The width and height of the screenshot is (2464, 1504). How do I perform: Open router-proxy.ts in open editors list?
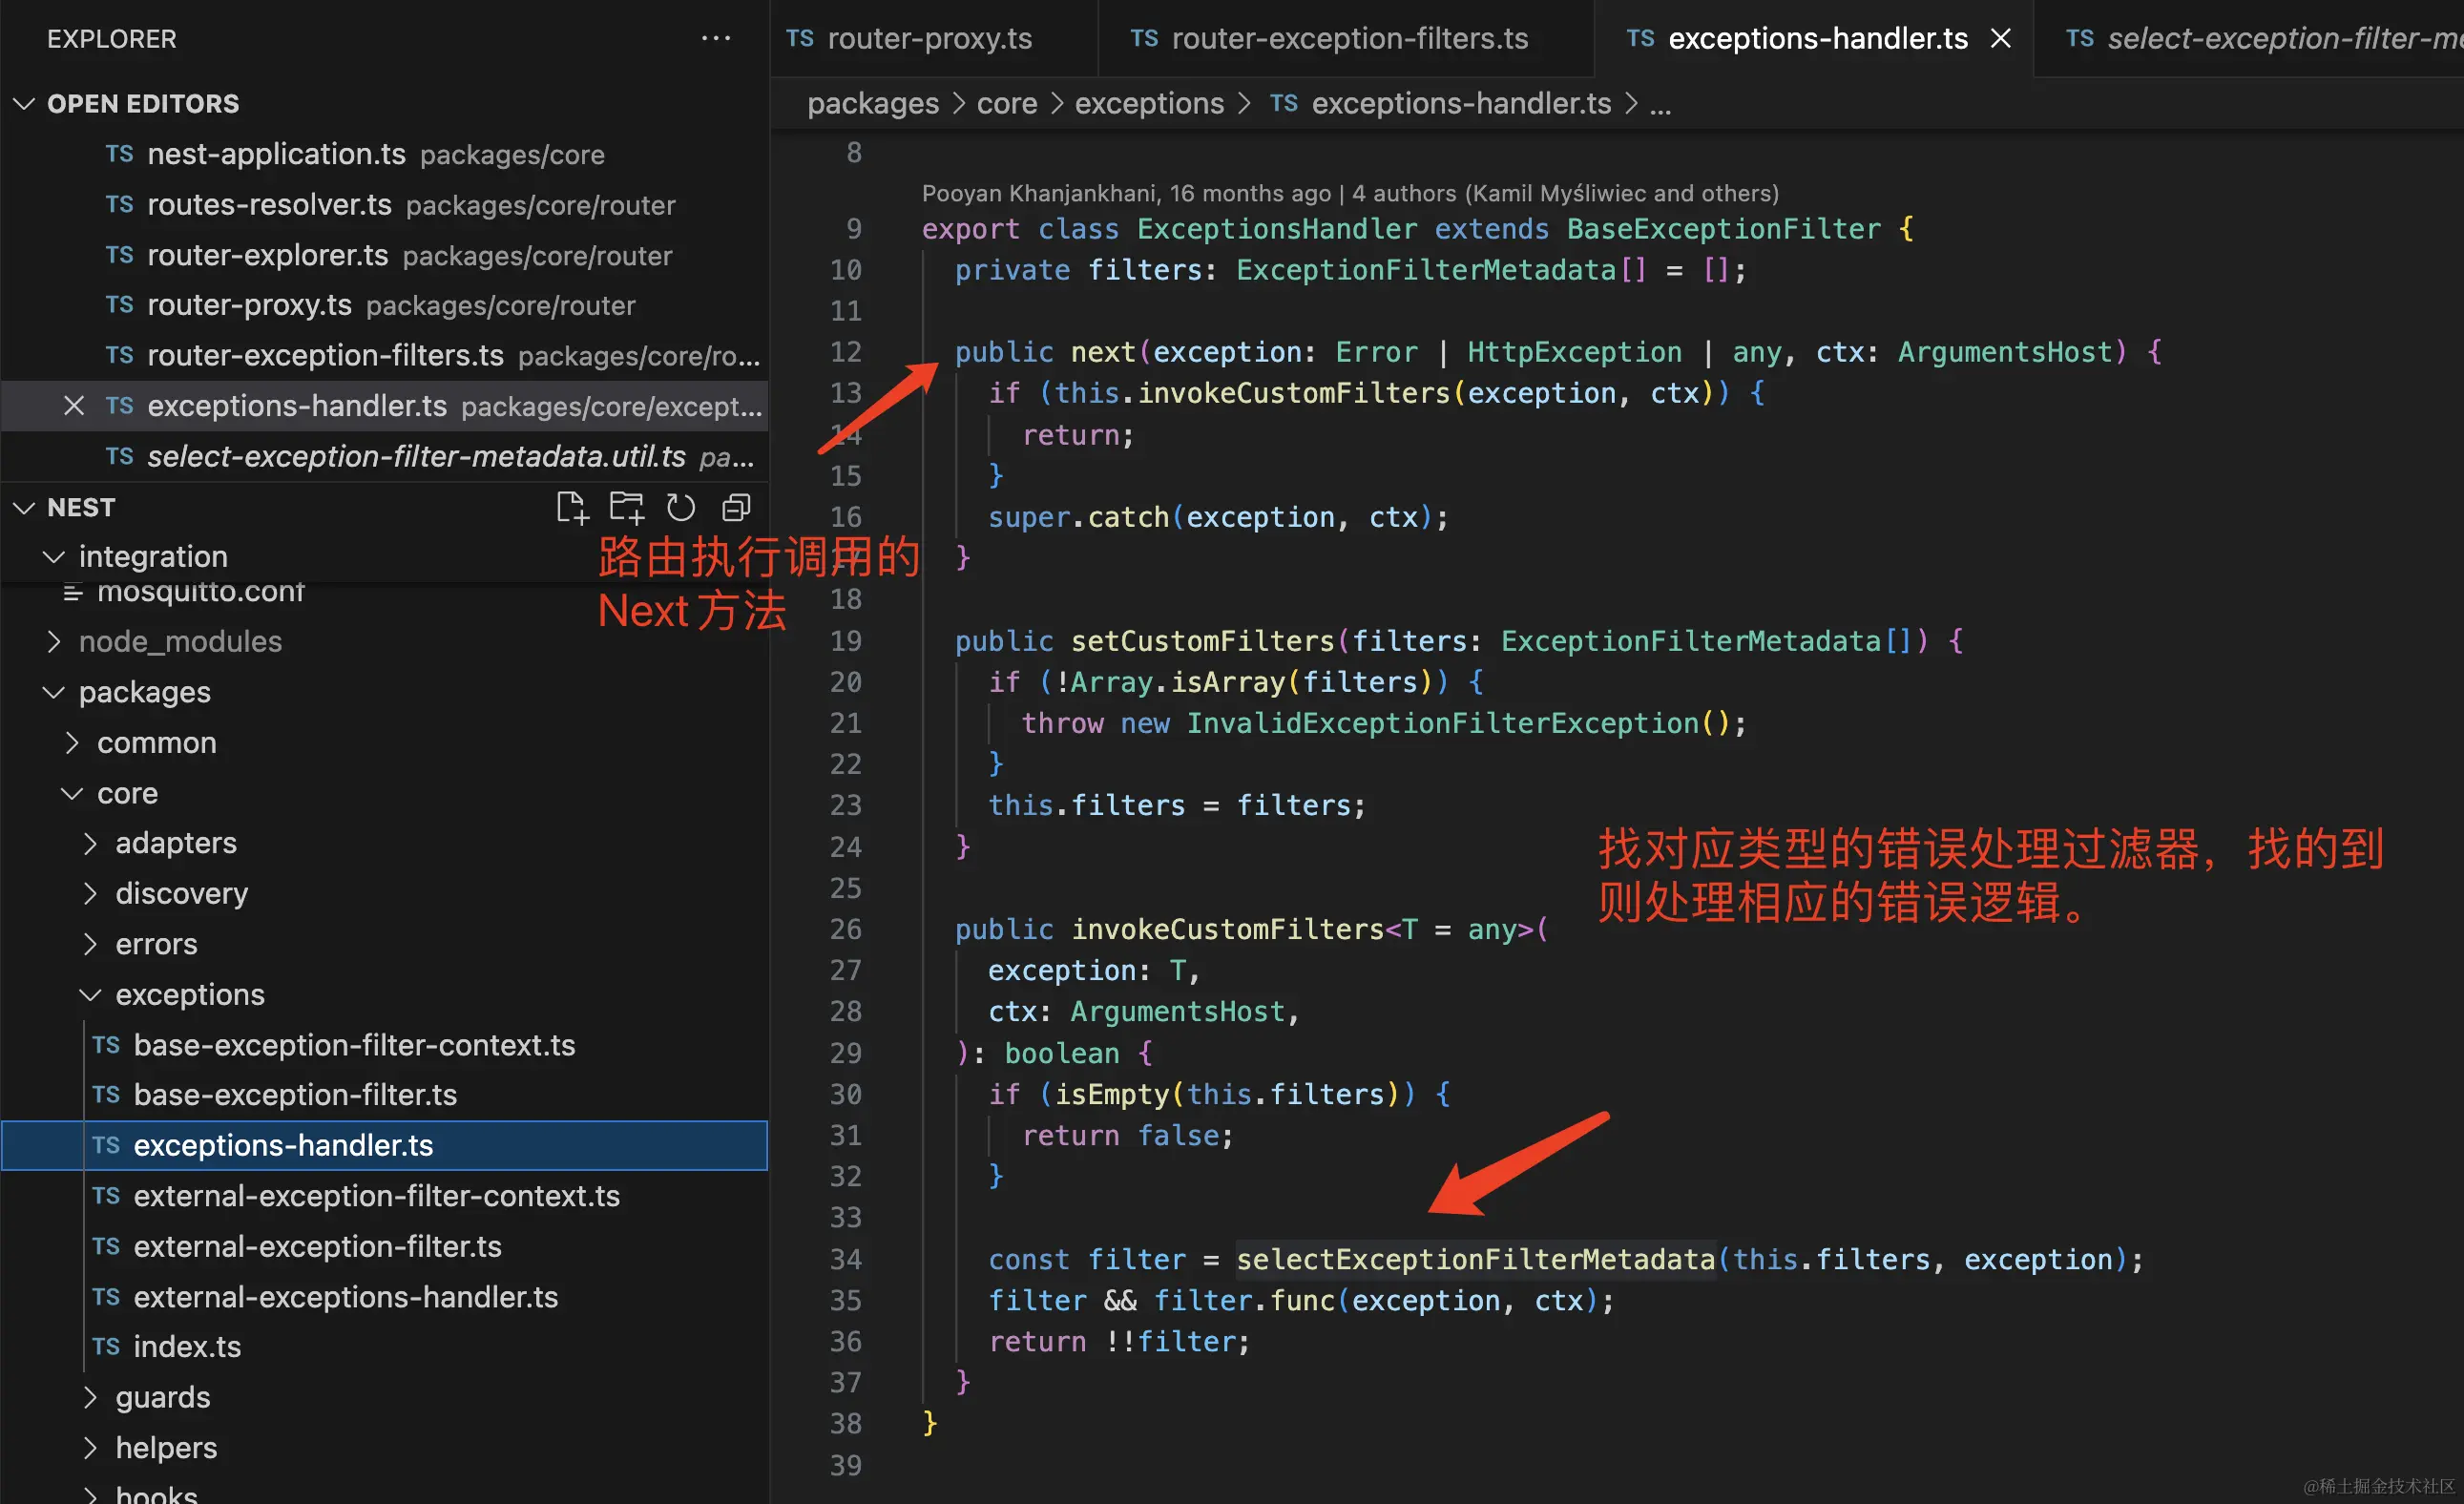point(385,305)
